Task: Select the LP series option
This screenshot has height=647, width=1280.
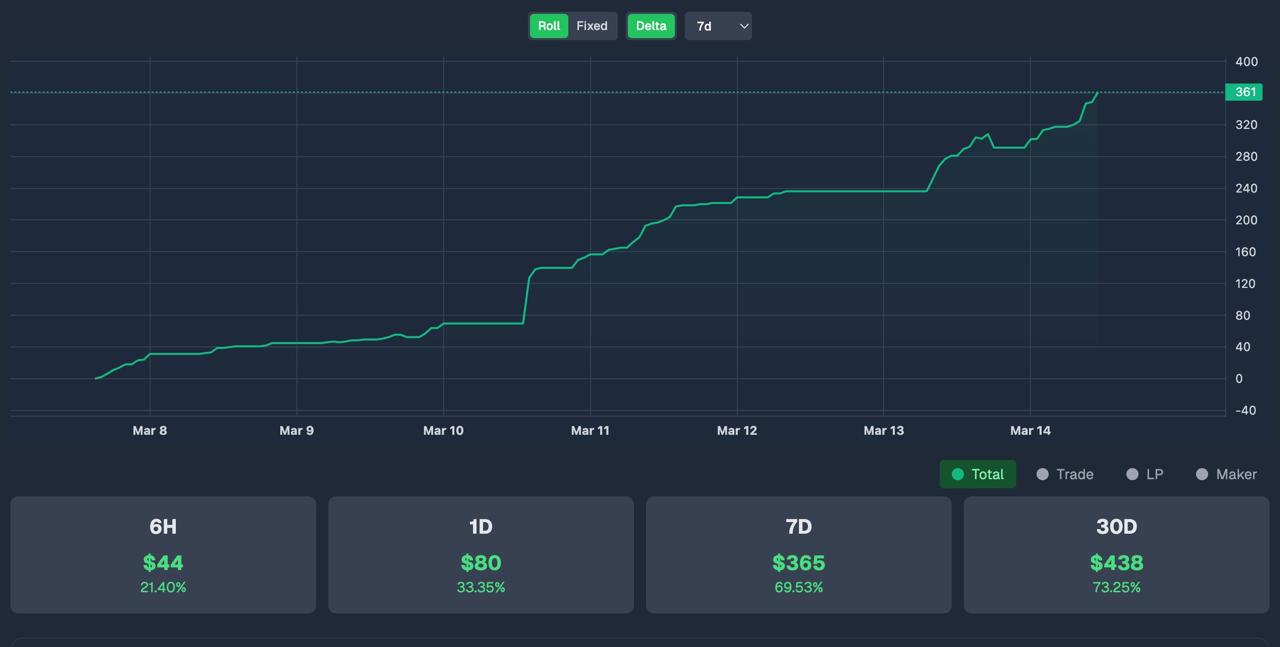Action: [x=1145, y=474]
